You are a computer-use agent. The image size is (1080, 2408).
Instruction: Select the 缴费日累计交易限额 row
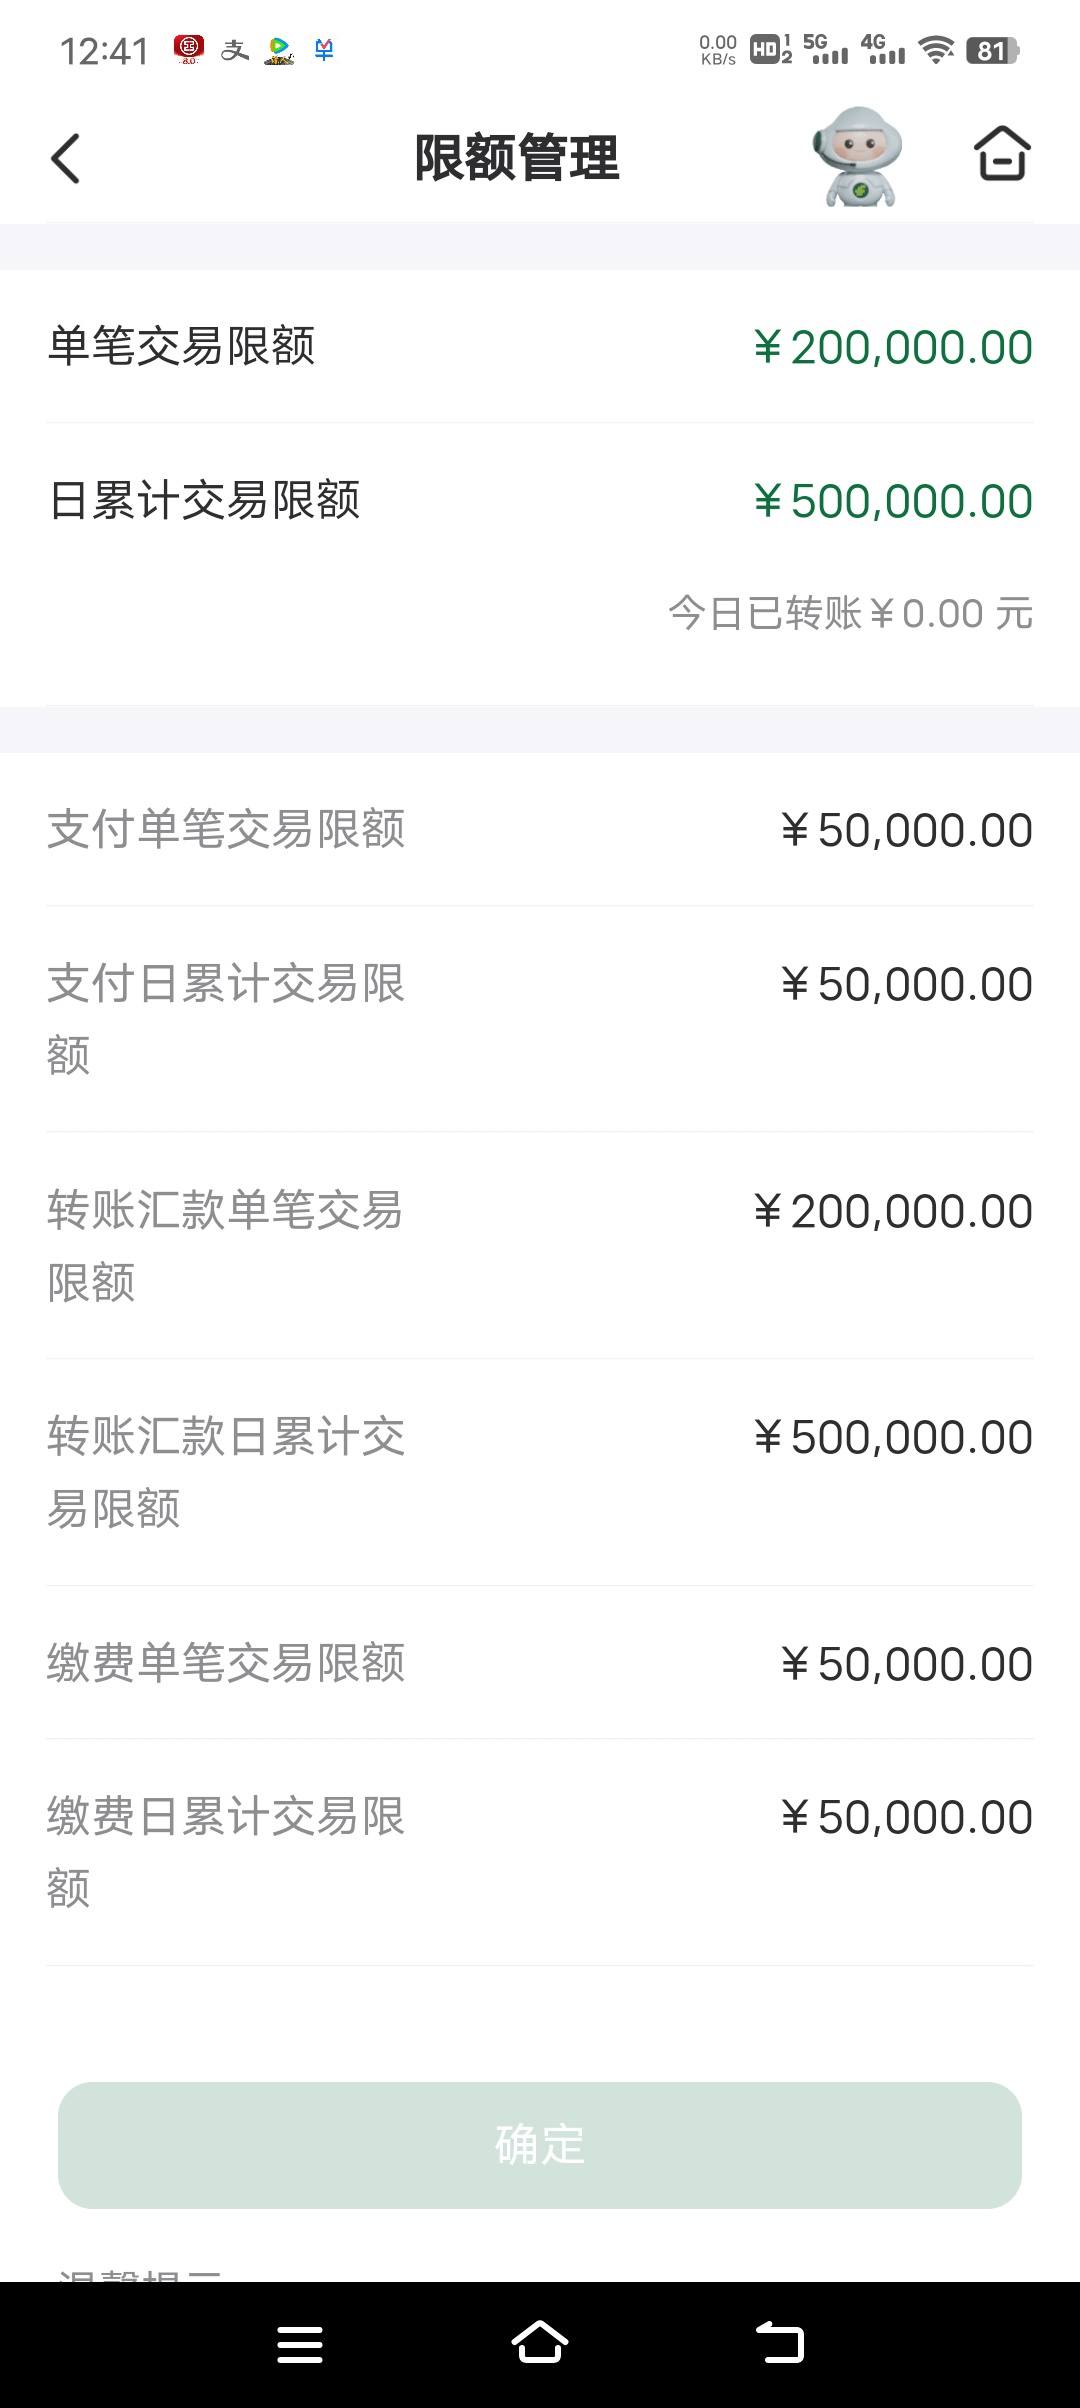540,1852
